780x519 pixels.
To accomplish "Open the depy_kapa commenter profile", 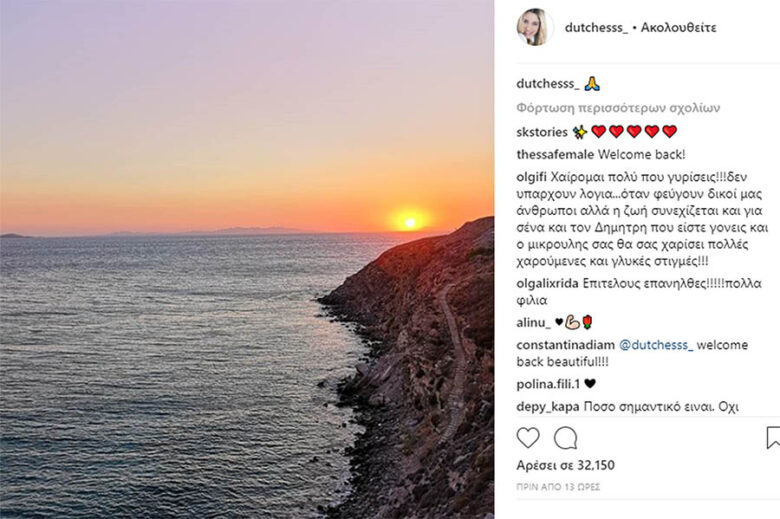I will click(548, 407).
